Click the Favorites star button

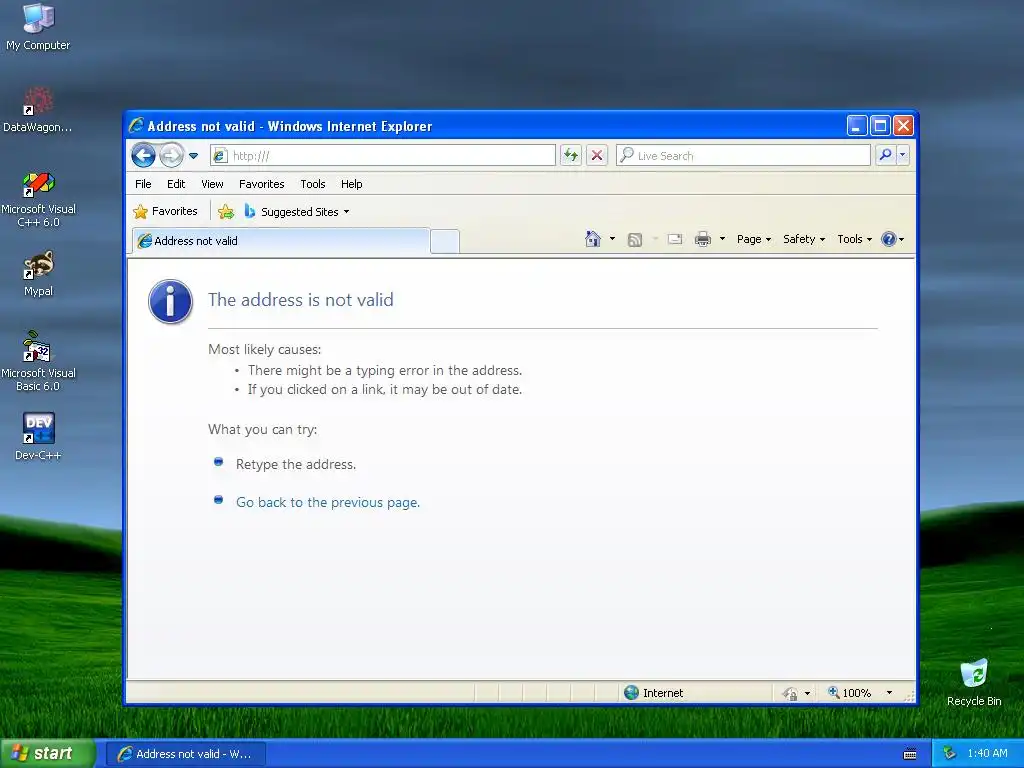tap(165, 212)
